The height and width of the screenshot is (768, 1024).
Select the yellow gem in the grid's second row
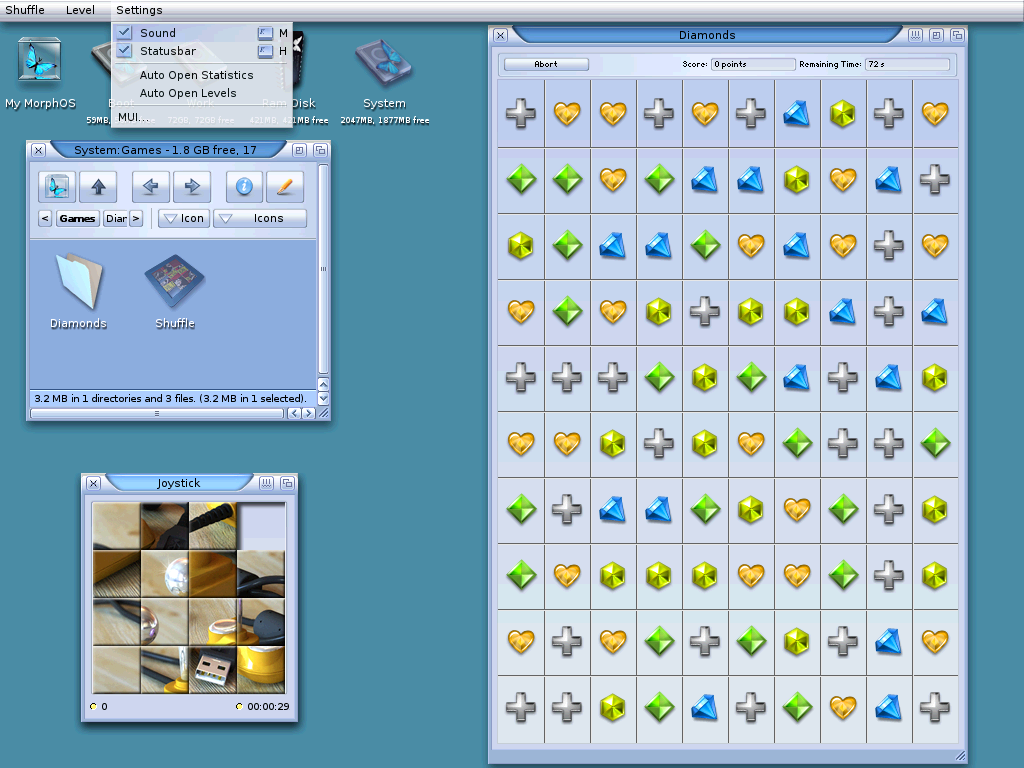797,180
